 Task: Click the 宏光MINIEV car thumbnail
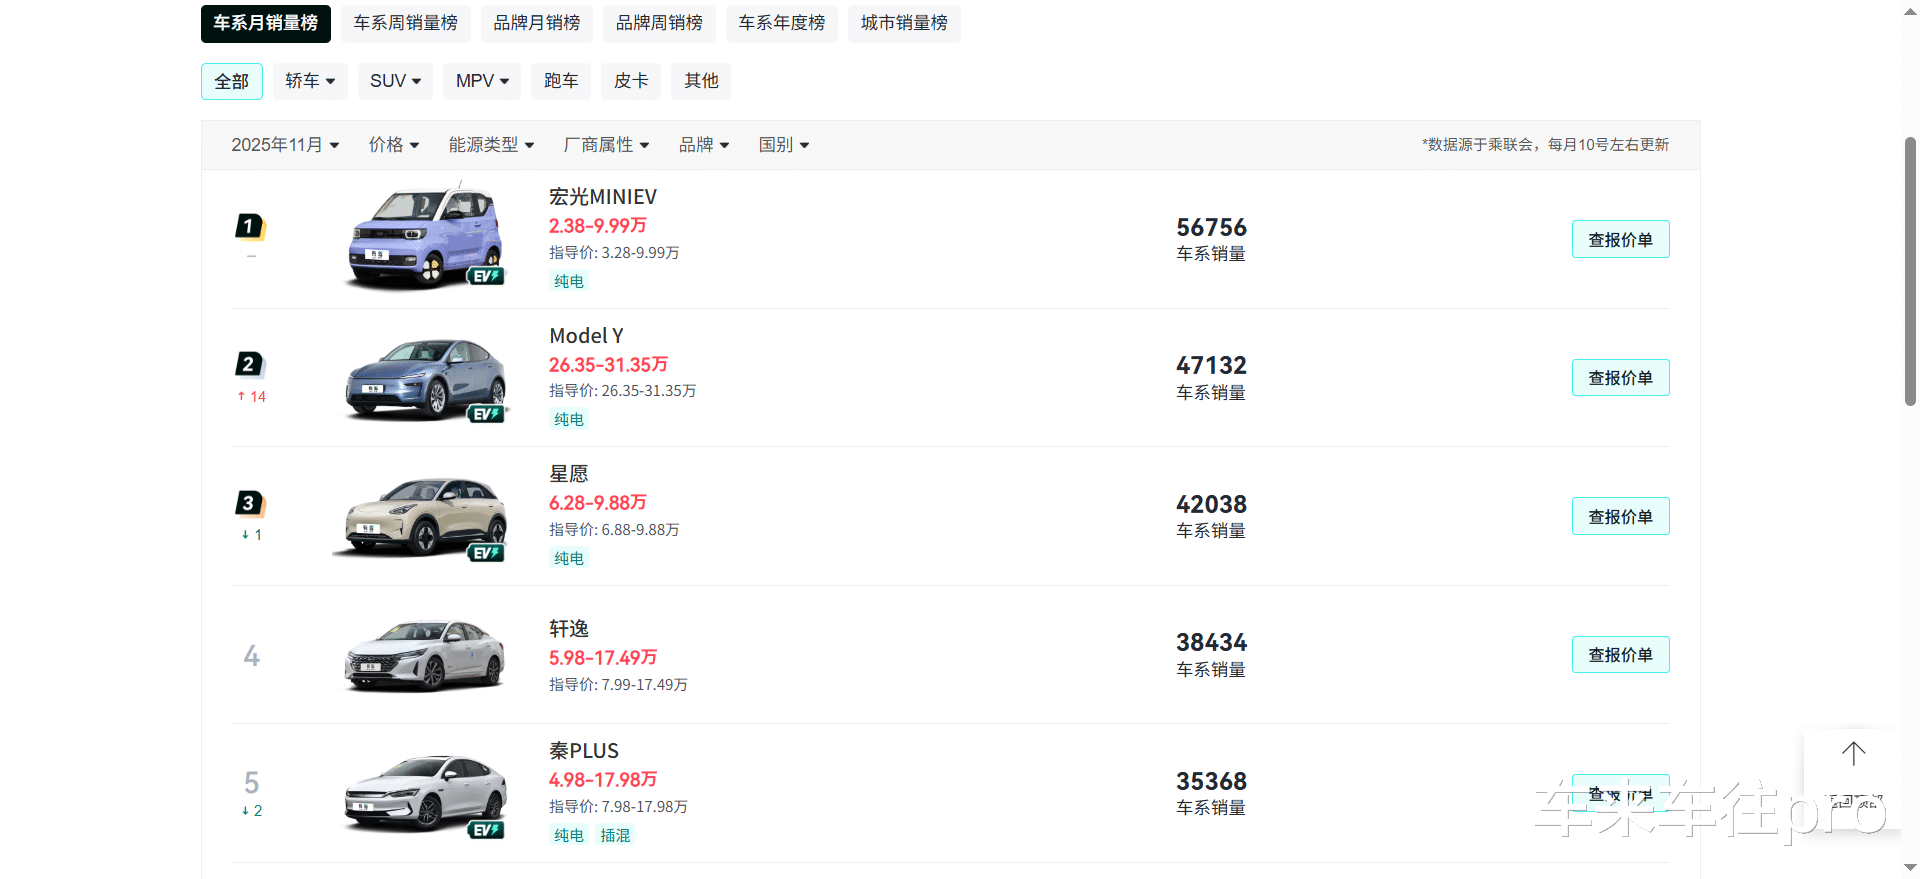pyautogui.click(x=424, y=238)
